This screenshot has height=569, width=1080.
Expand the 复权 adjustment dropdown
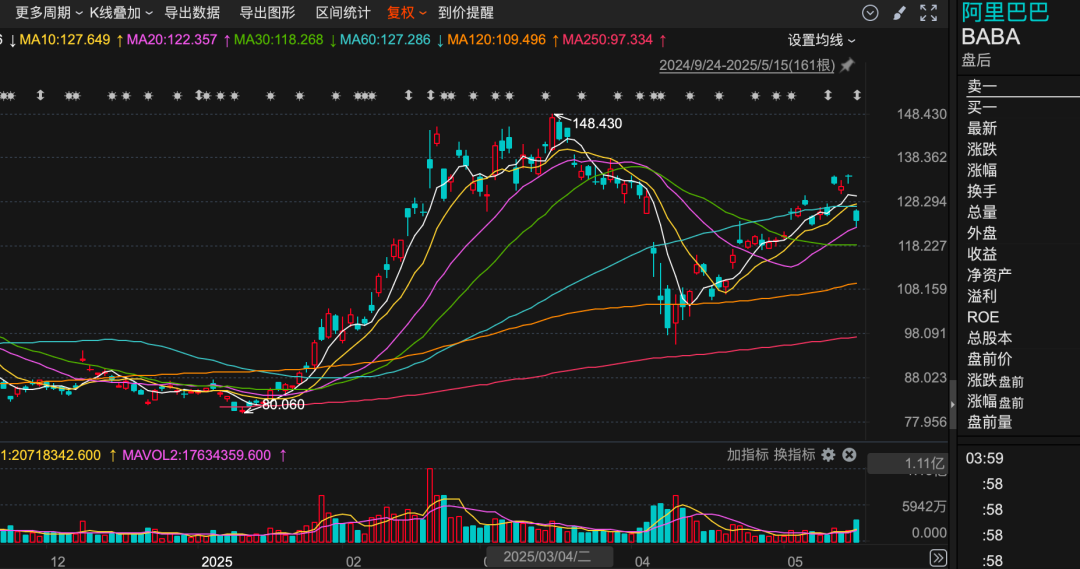point(406,13)
